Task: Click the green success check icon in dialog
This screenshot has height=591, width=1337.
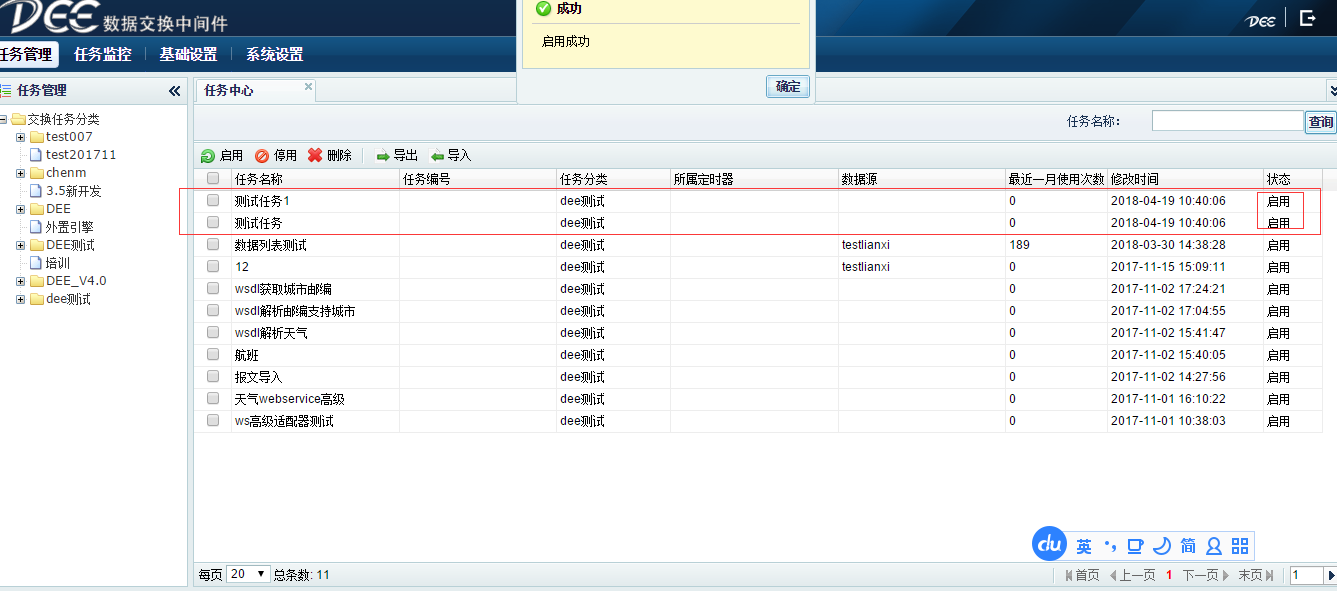Action: click(543, 9)
